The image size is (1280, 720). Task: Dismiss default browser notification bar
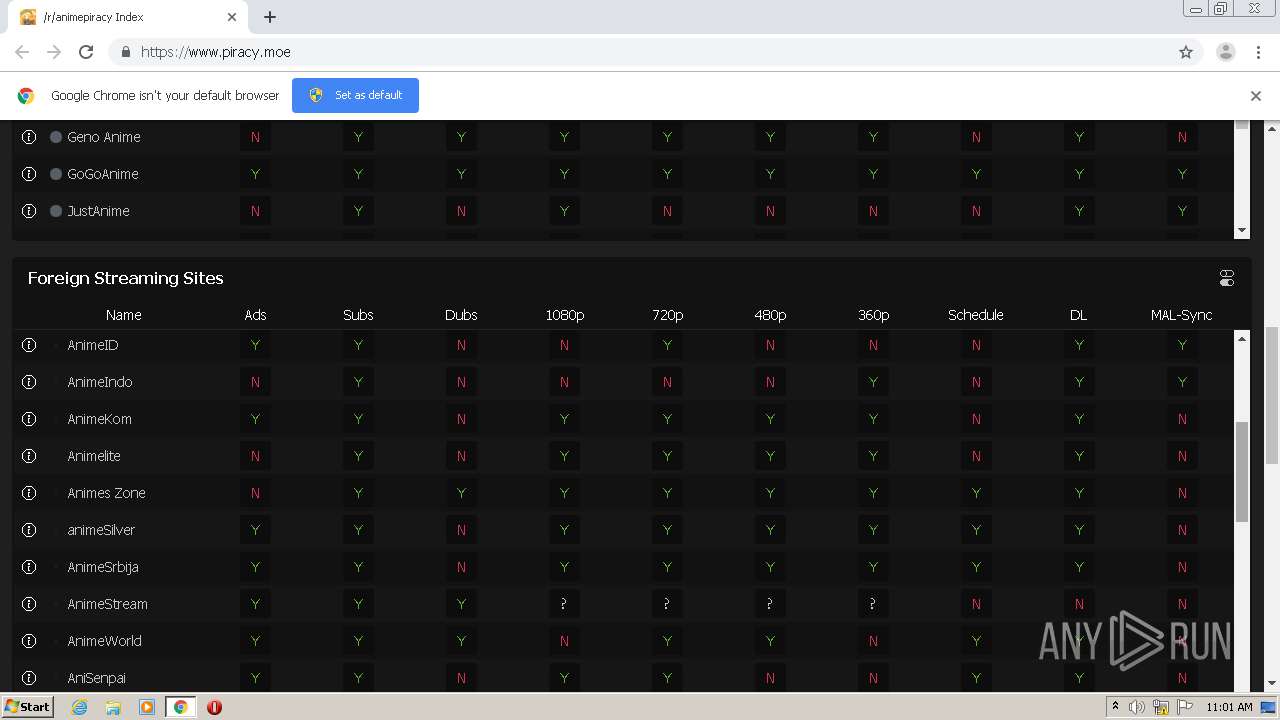point(1256,96)
